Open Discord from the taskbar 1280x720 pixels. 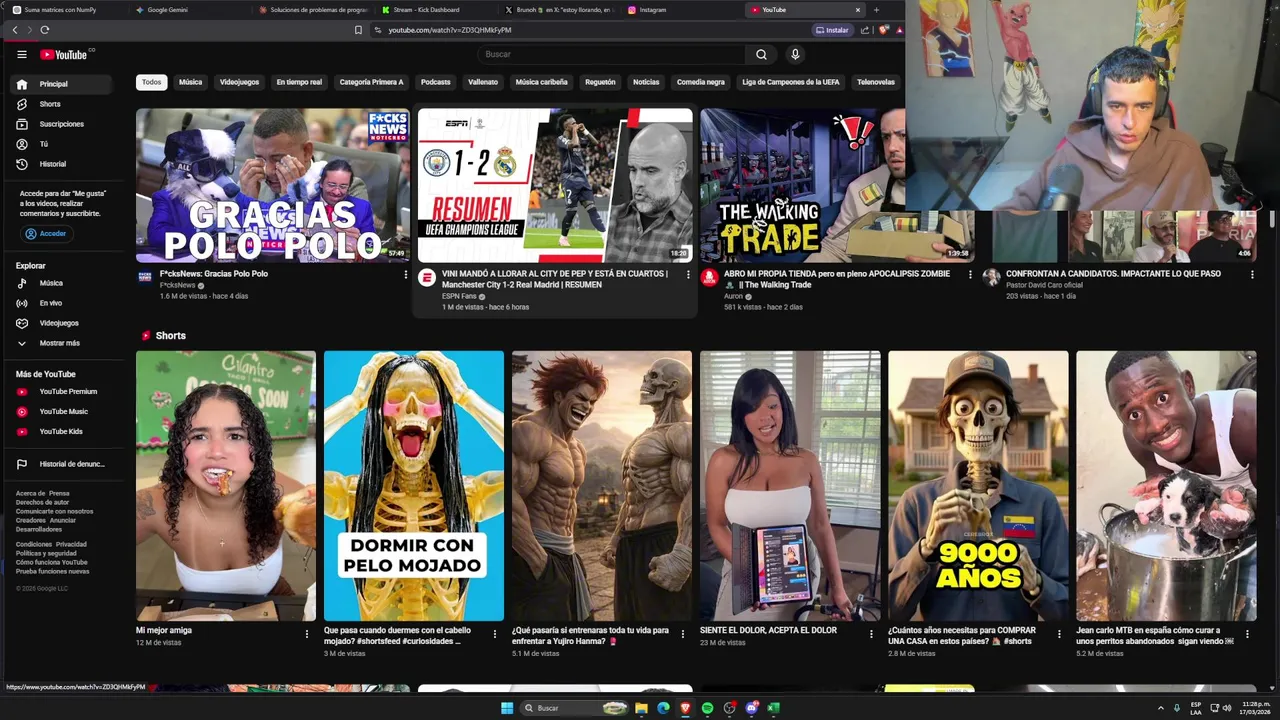(751, 708)
